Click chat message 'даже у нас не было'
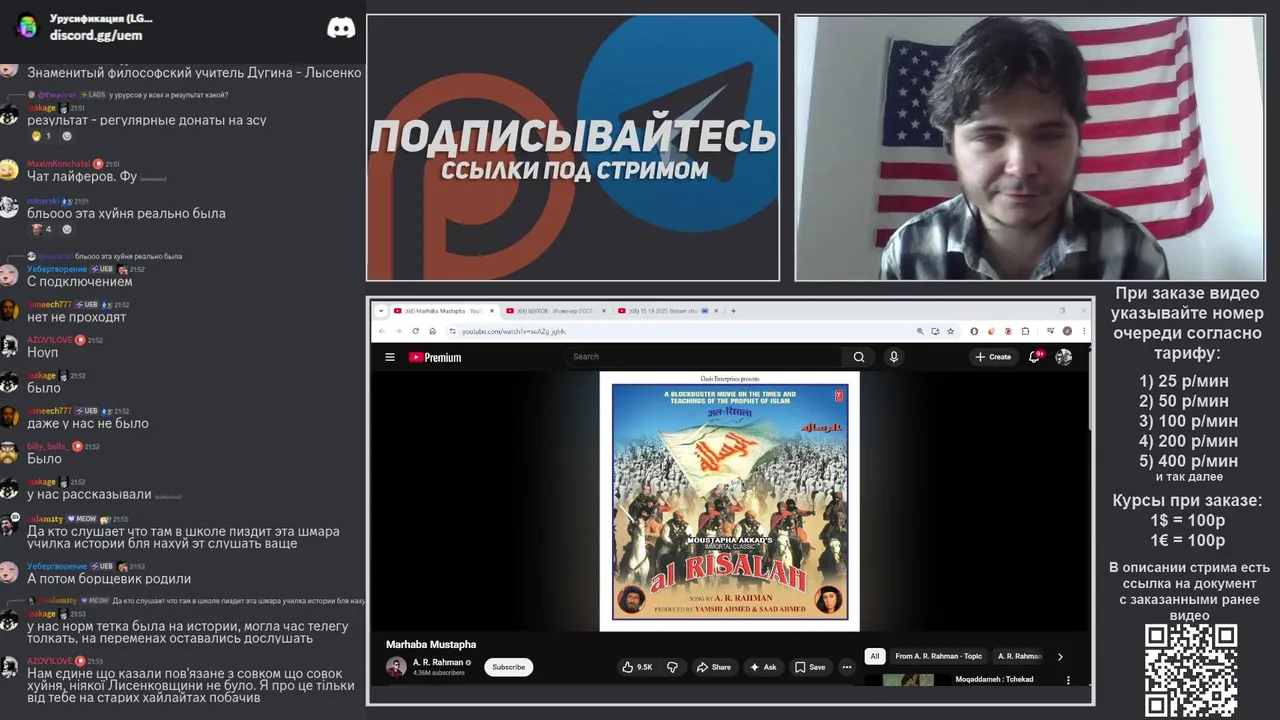The image size is (1280, 720). click(x=88, y=423)
